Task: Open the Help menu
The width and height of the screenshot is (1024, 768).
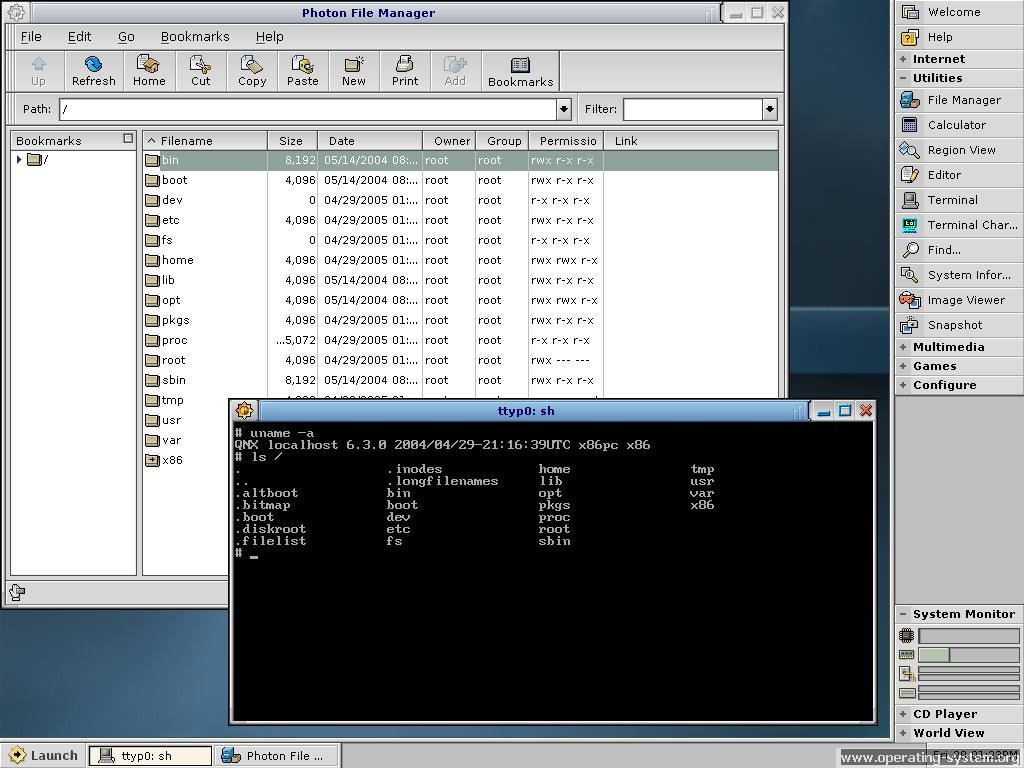Action: pyautogui.click(x=270, y=37)
